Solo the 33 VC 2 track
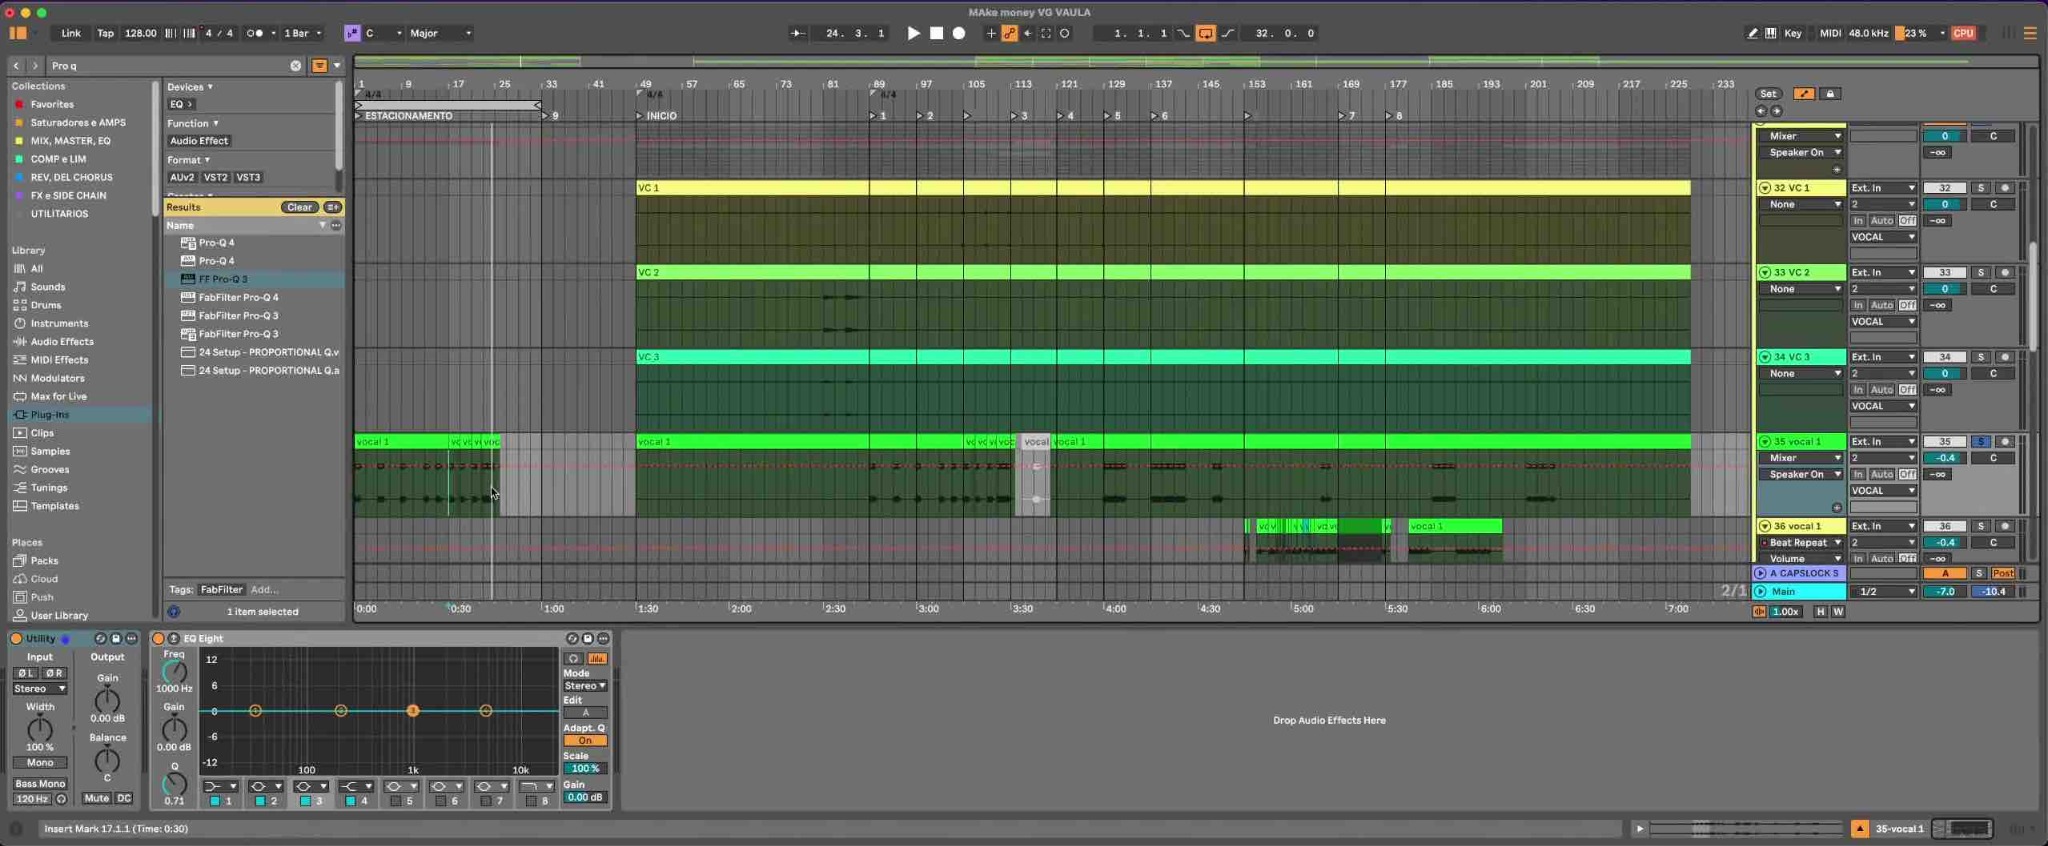The image size is (2048, 846). pos(1980,273)
